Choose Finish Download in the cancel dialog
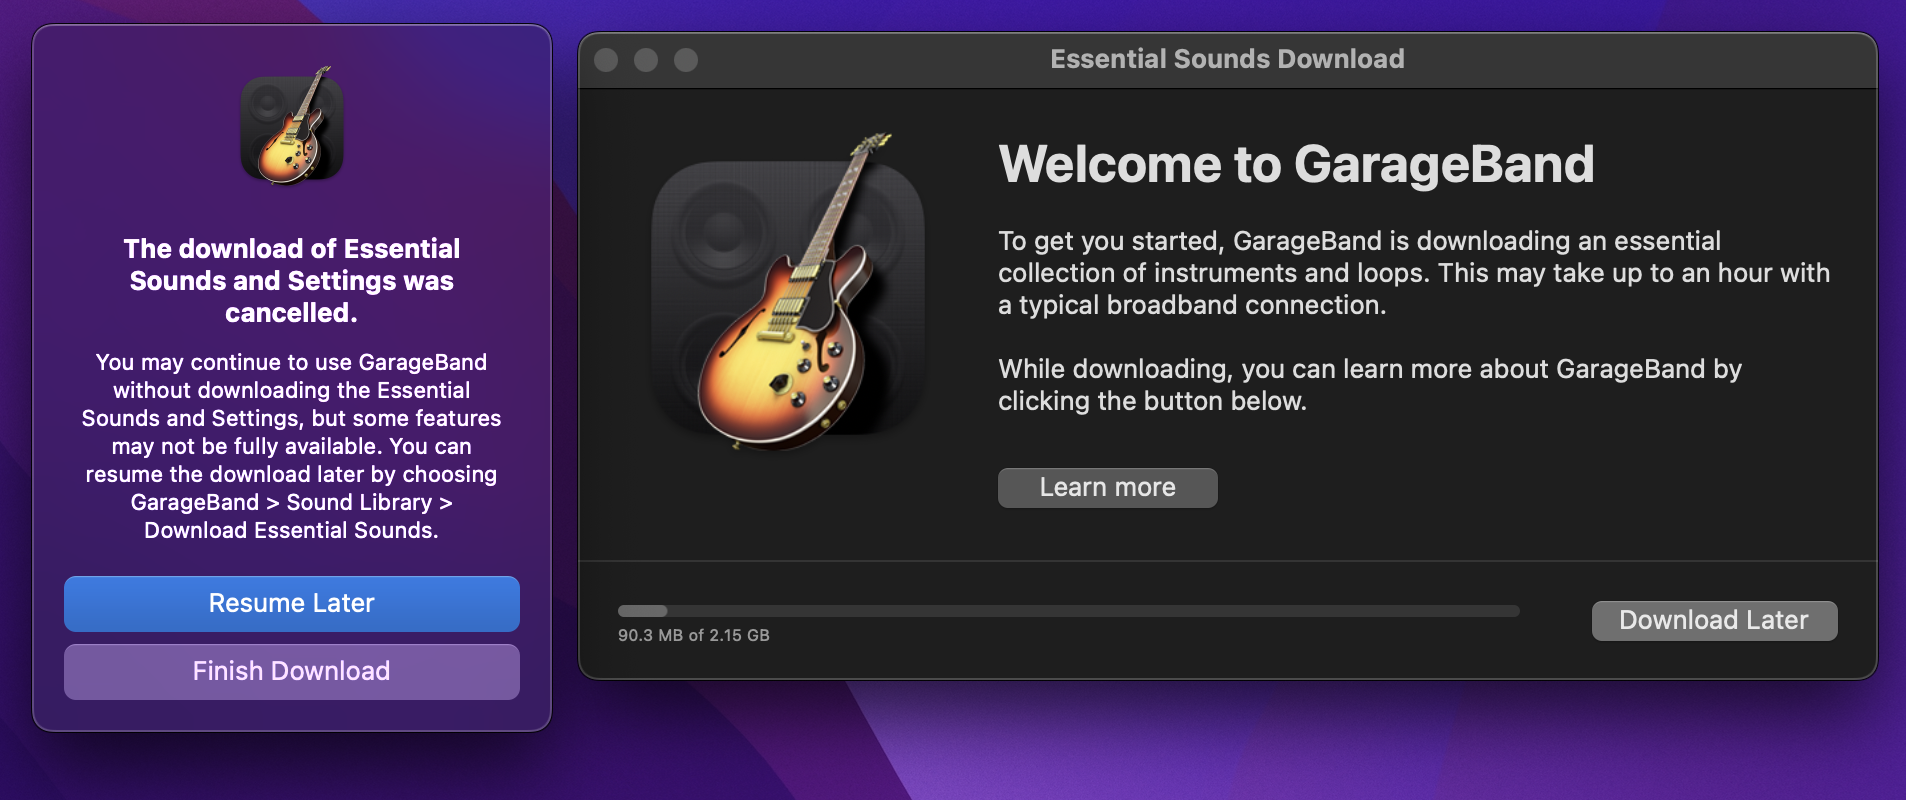Viewport: 1906px width, 800px height. [292, 671]
